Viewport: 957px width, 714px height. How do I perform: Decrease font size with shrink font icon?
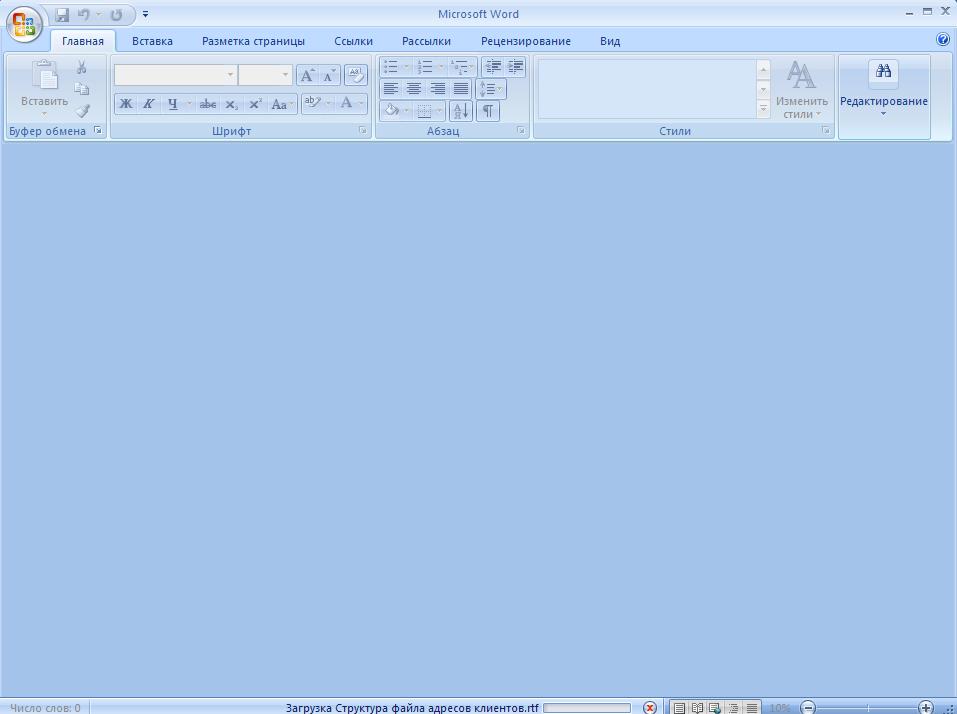(x=330, y=75)
